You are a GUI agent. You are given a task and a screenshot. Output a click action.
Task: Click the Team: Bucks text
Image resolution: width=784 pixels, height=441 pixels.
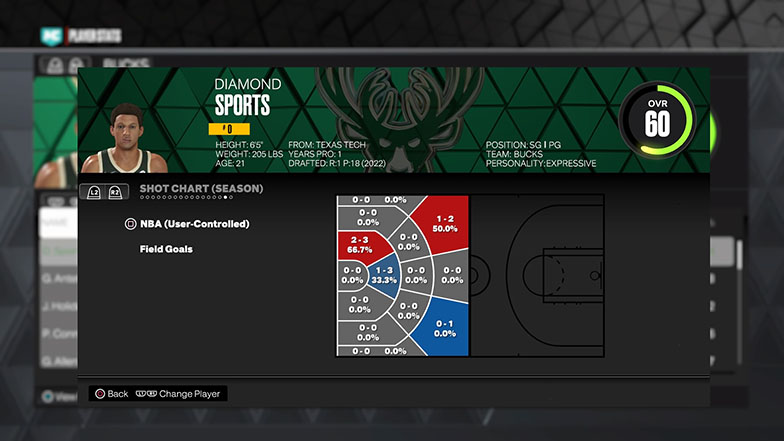[514, 154]
